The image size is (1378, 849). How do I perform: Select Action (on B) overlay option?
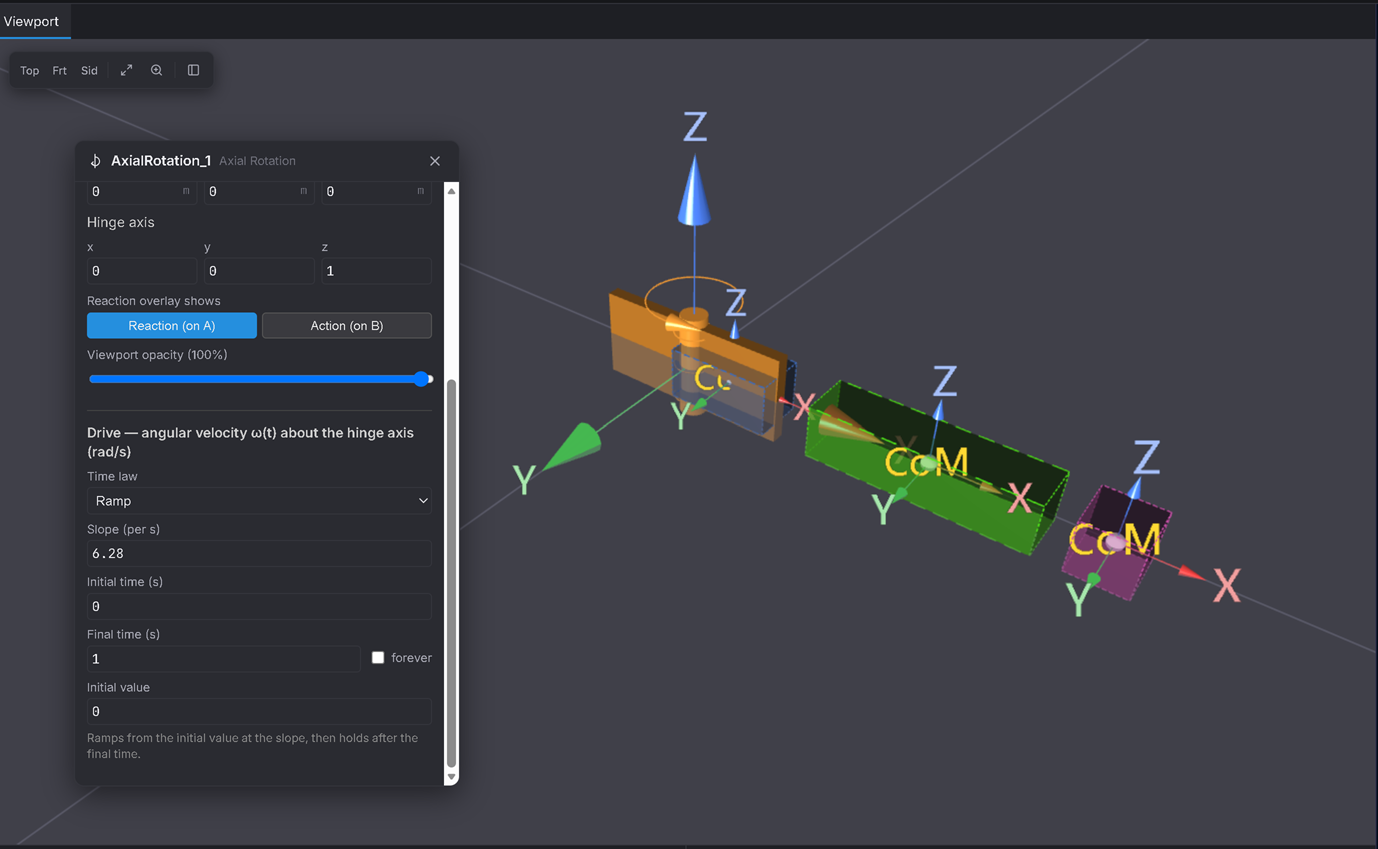coord(347,326)
